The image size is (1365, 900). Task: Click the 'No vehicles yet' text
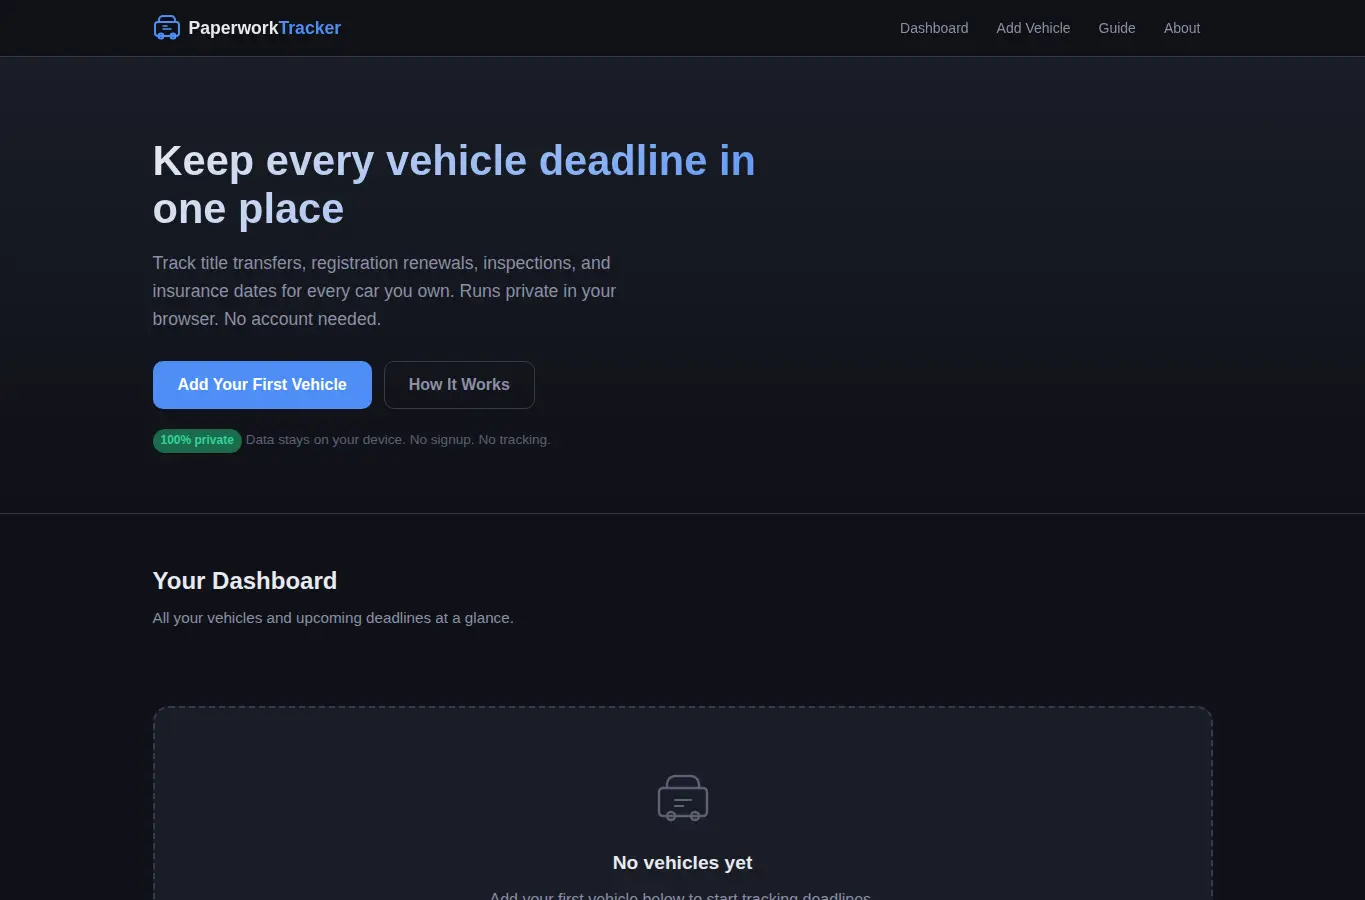682,863
